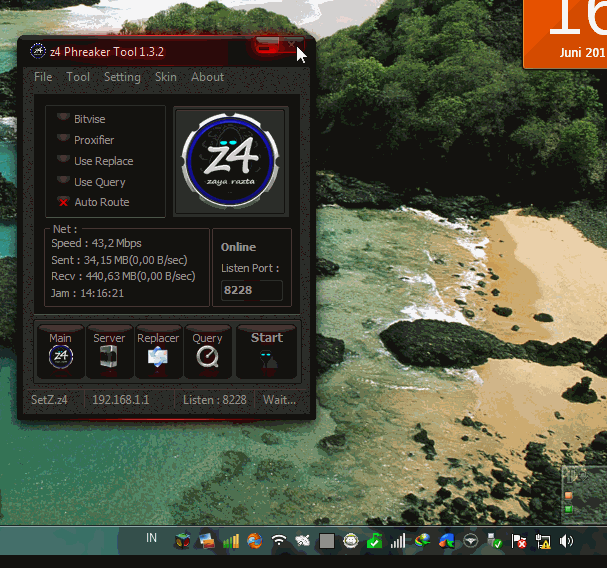Open the Setting menu
607x568 pixels.
click(122, 77)
